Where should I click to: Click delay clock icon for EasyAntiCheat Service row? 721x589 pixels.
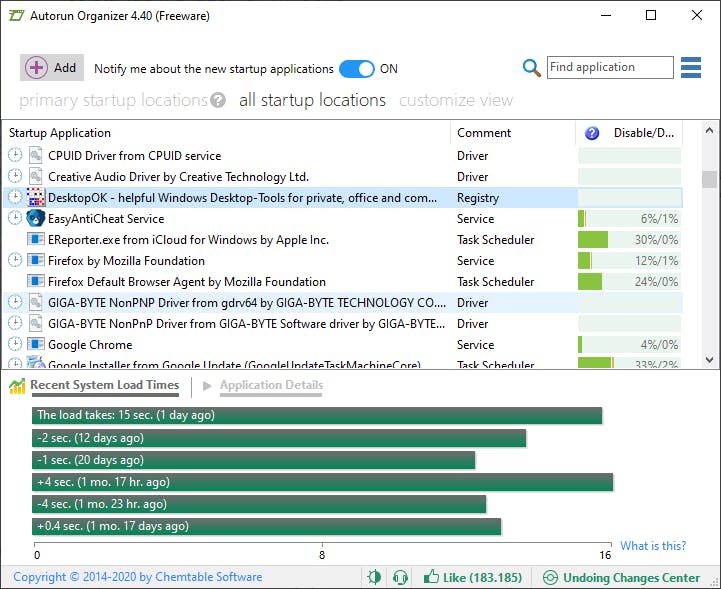coord(15,218)
